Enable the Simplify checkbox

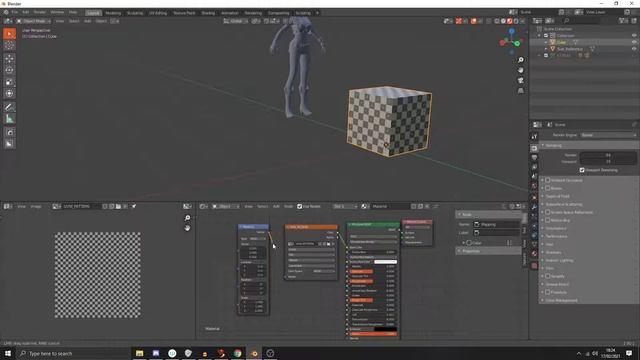tap(548, 276)
